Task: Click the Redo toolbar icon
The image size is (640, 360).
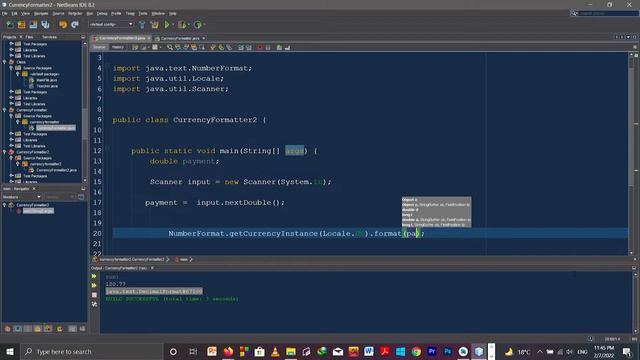Action: 75,25
